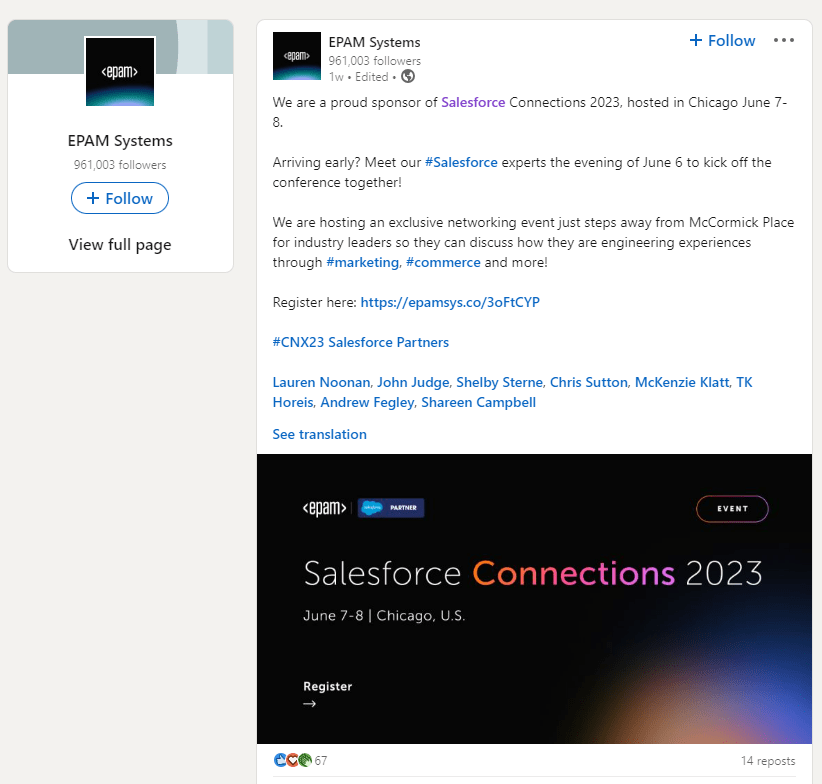Click the arrow under Register in the banner

pyautogui.click(x=309, y=704)
